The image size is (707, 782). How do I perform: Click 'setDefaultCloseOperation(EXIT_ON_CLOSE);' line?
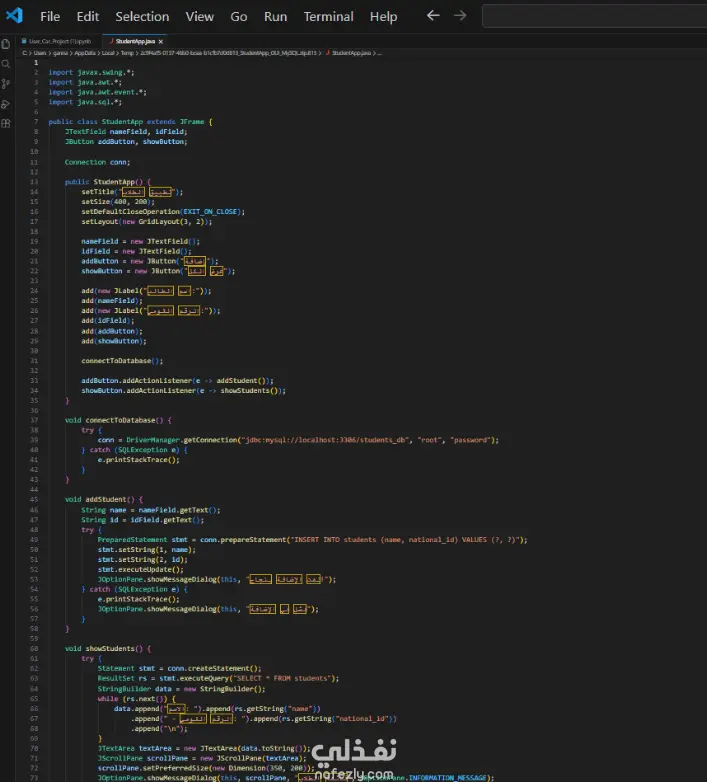pyautogui.click(x=163, y=211)
